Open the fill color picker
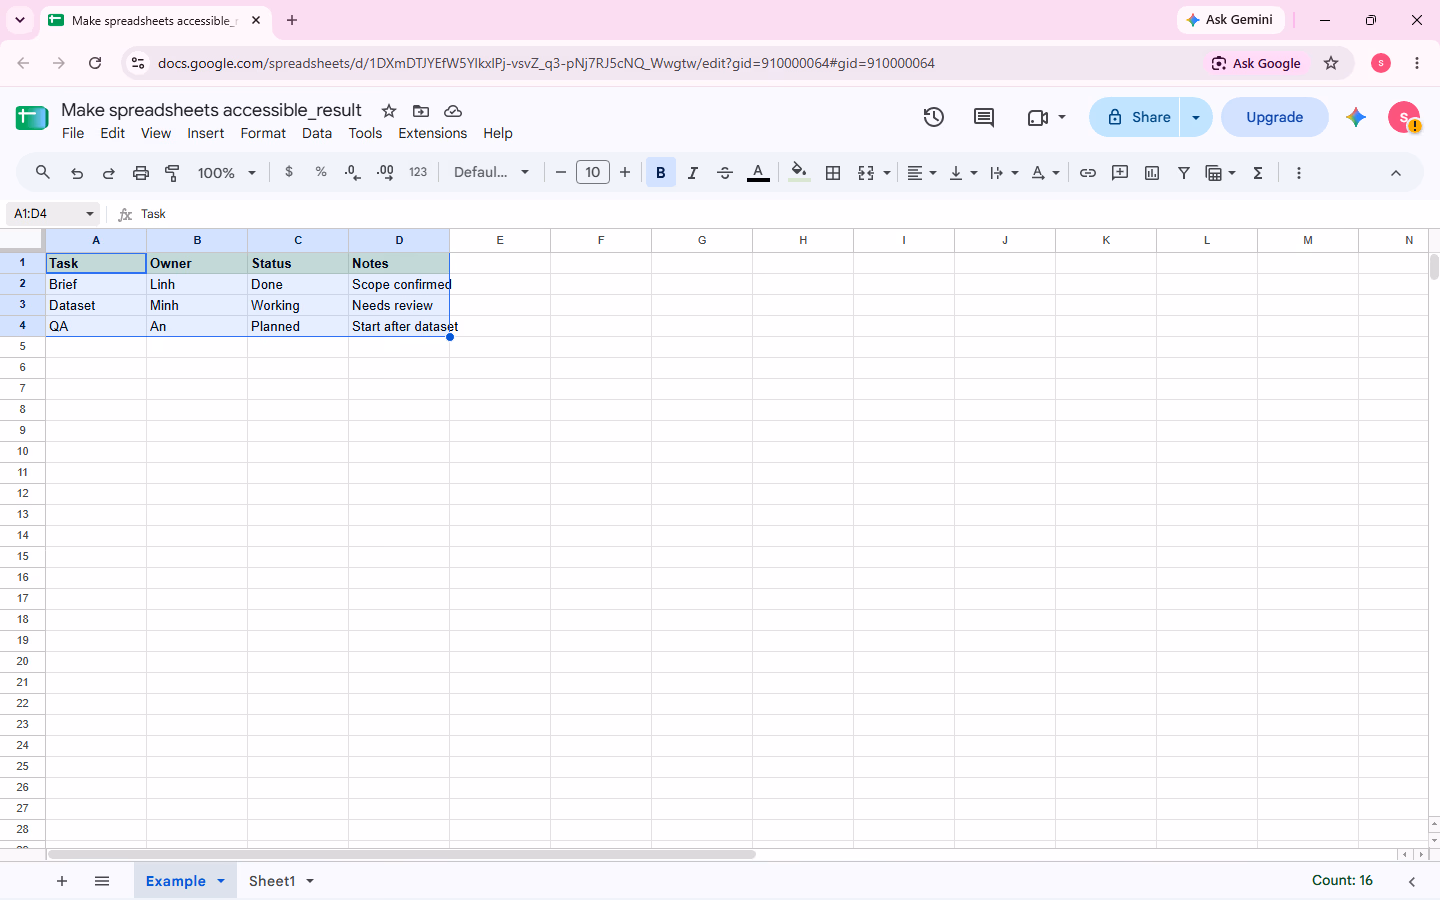The width and height of the screenshot is (1440, 900). 799,173
